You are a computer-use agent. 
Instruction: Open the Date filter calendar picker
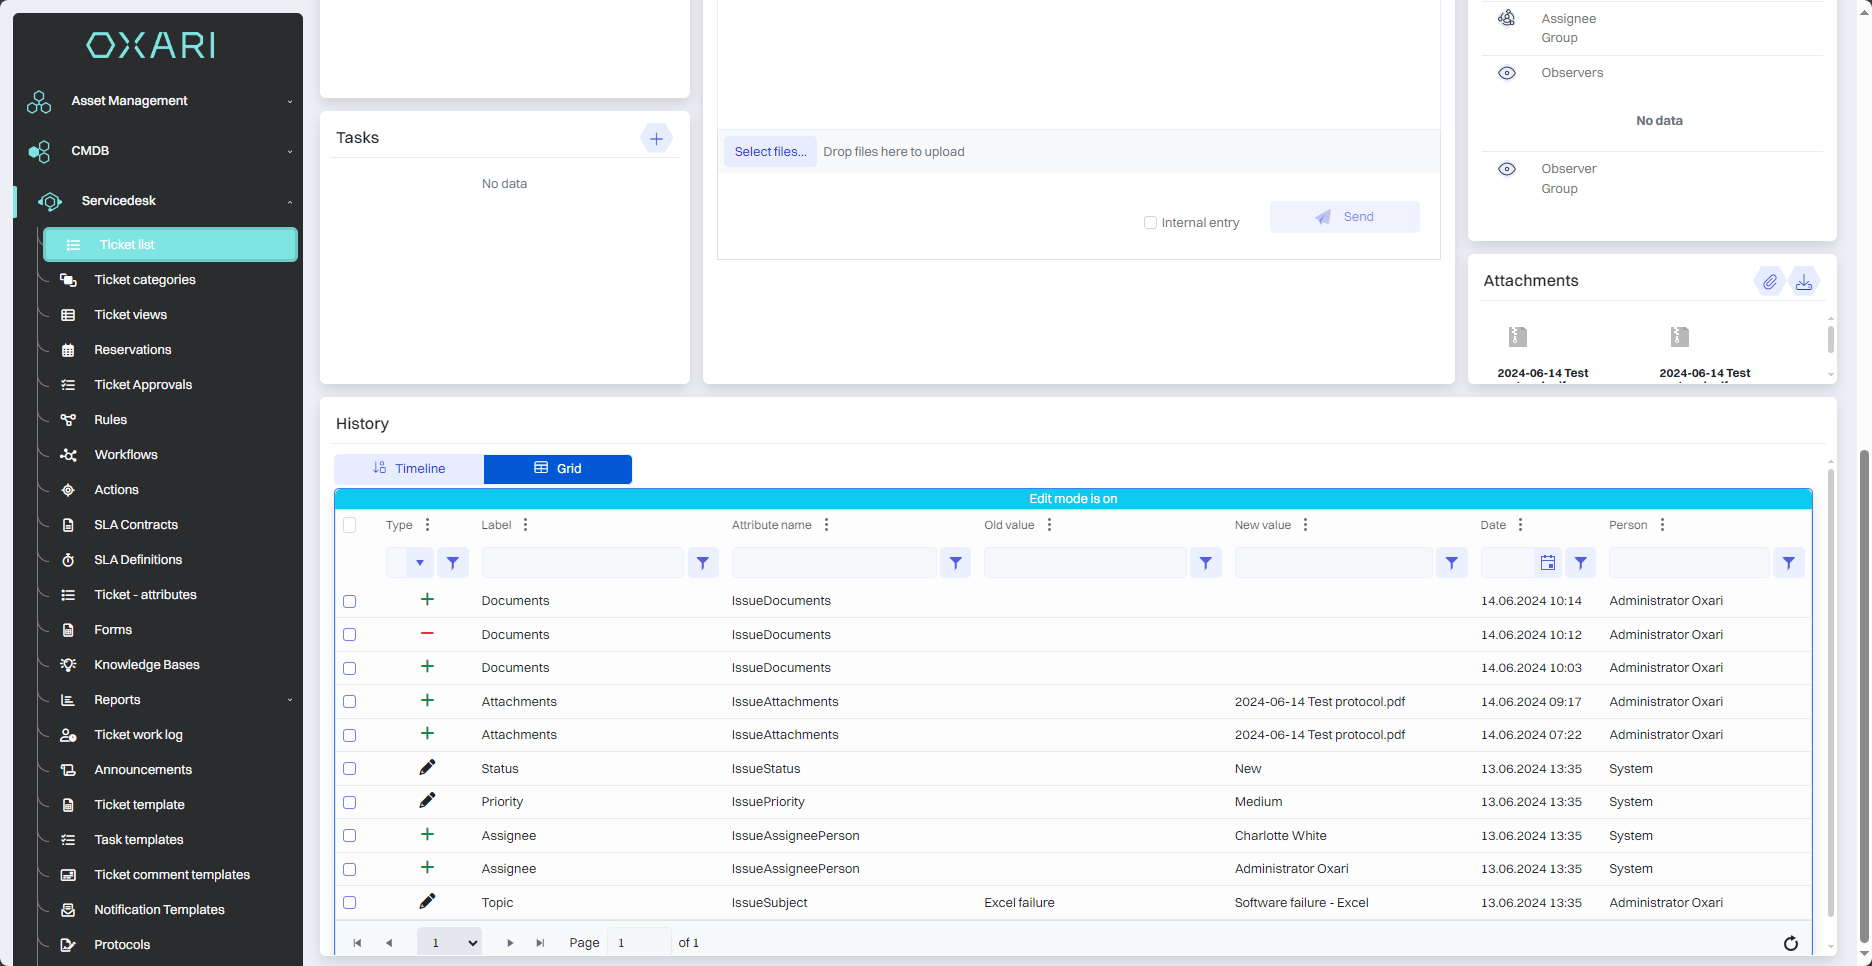(x=1547, y=563)
